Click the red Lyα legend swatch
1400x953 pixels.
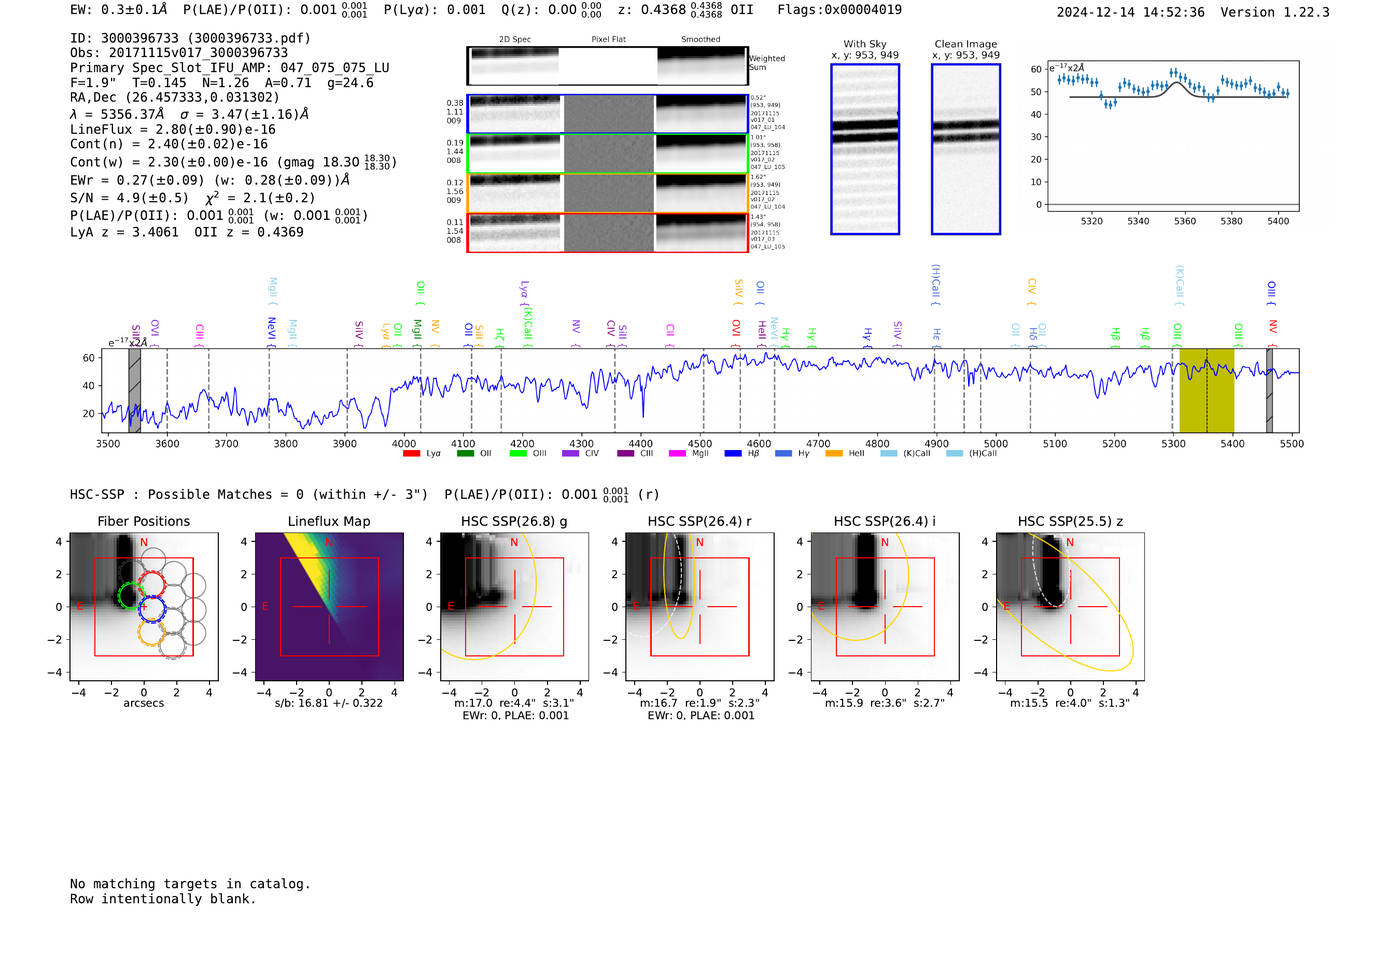411,454
